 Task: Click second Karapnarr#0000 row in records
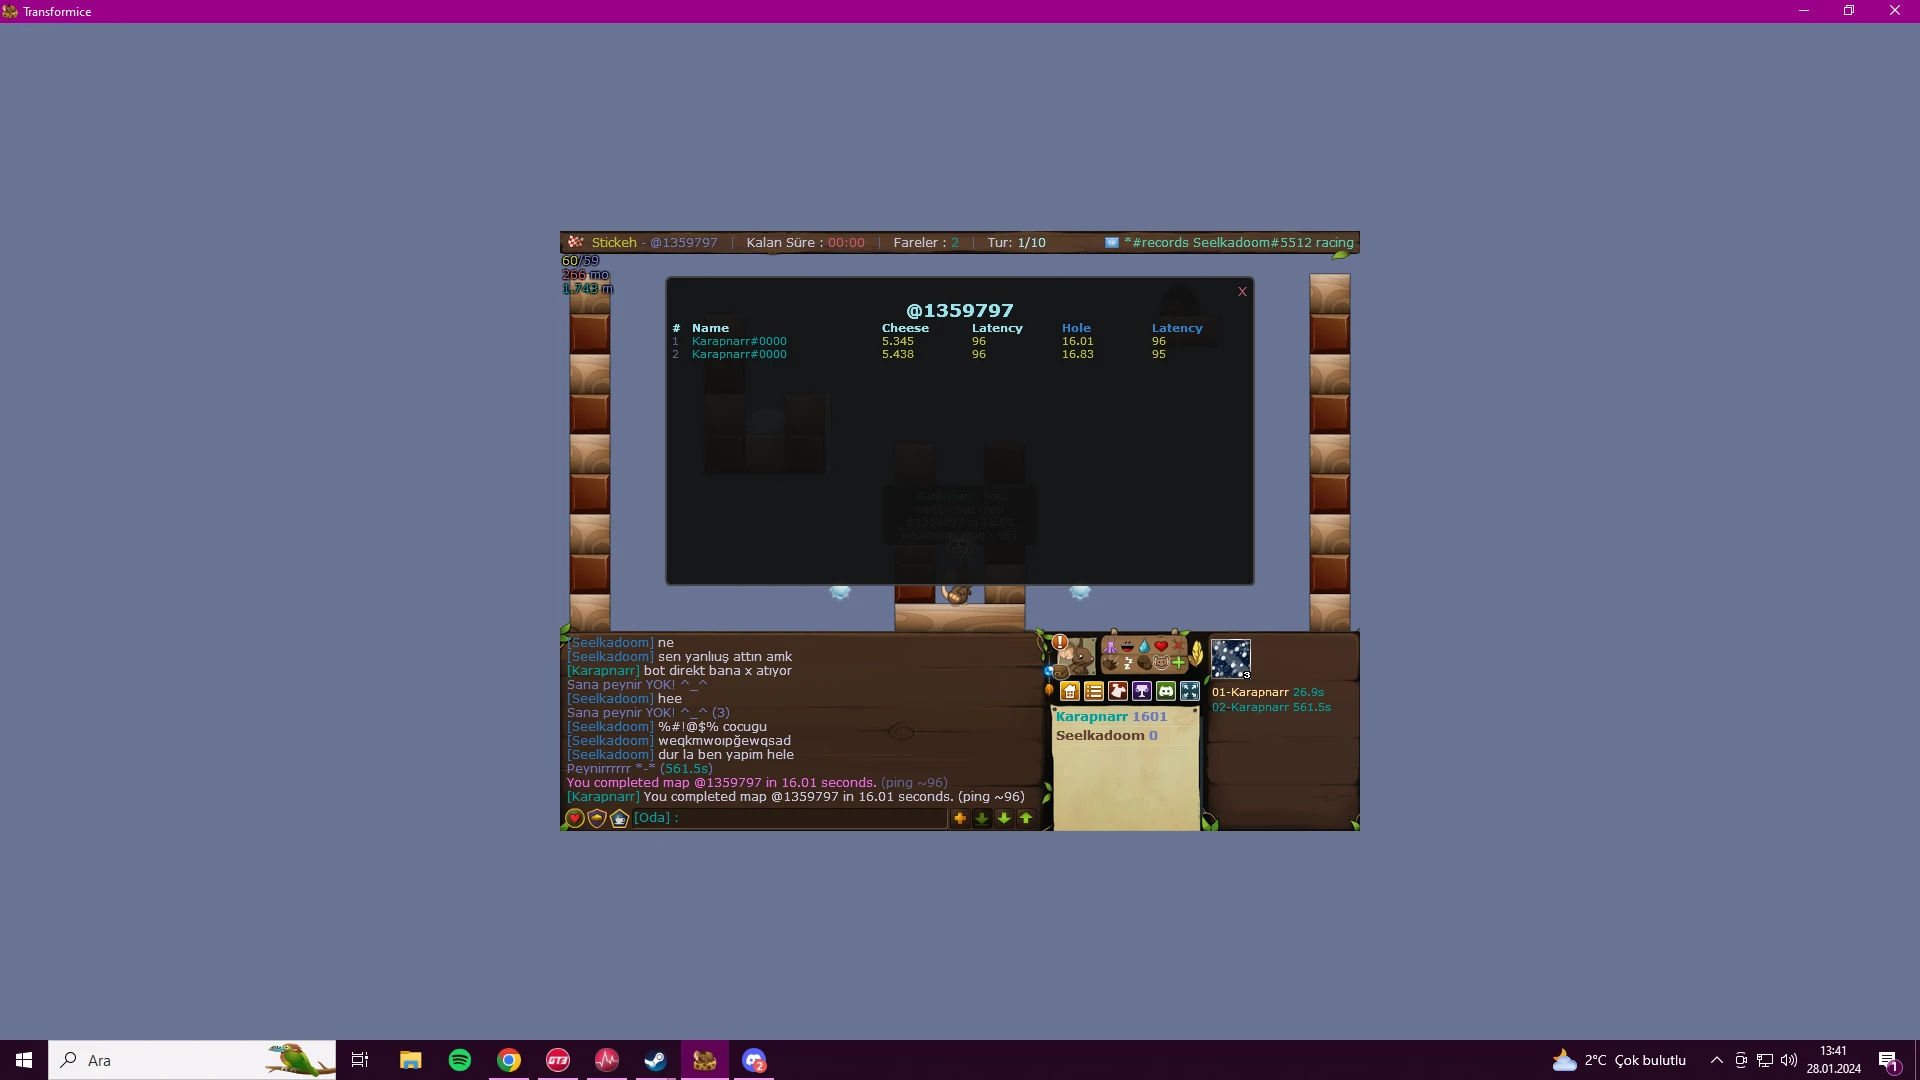coord(739,354)
